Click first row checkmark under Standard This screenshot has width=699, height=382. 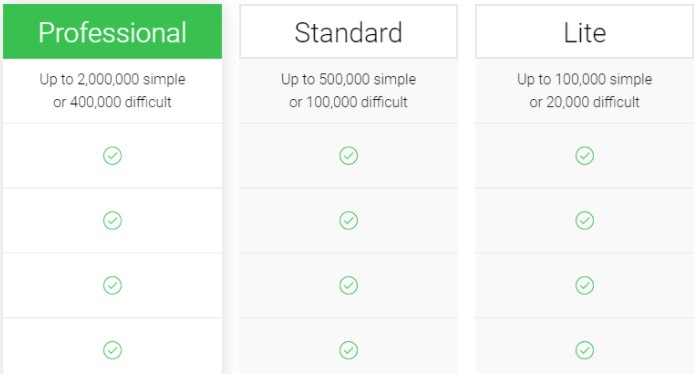tap(349, 156)
